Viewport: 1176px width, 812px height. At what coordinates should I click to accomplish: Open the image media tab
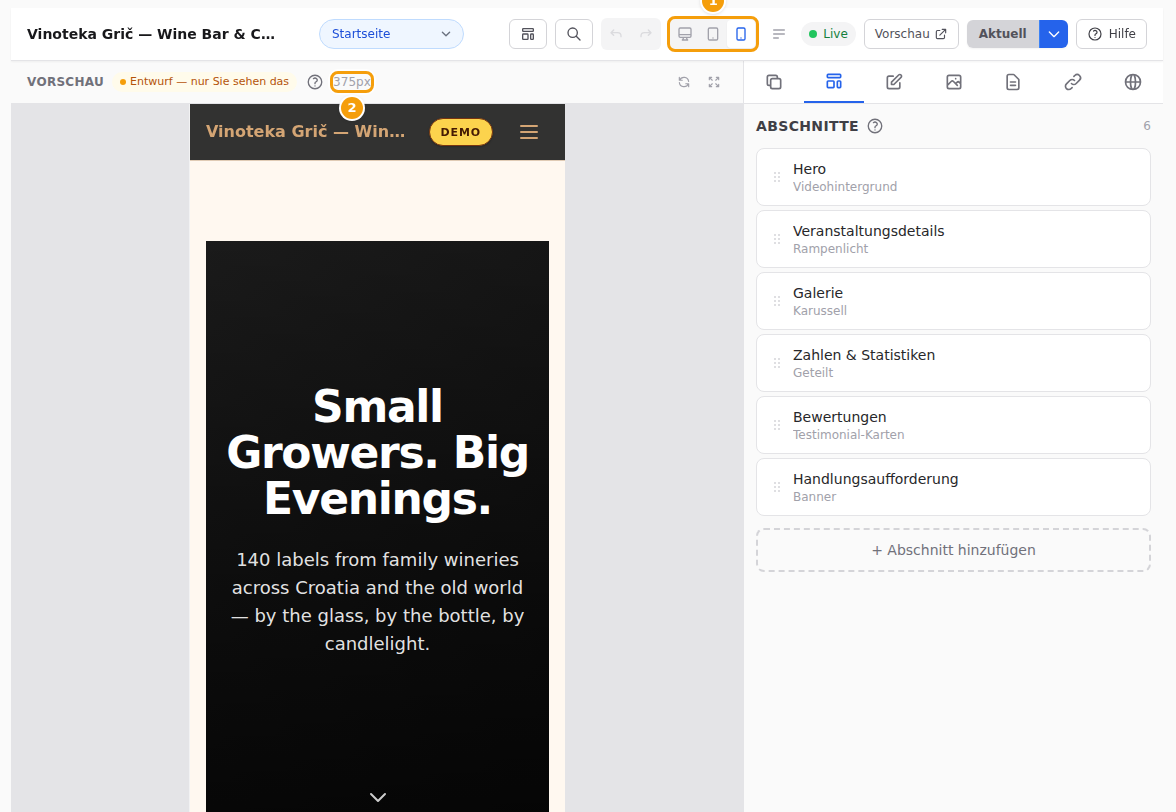(954, 82)
